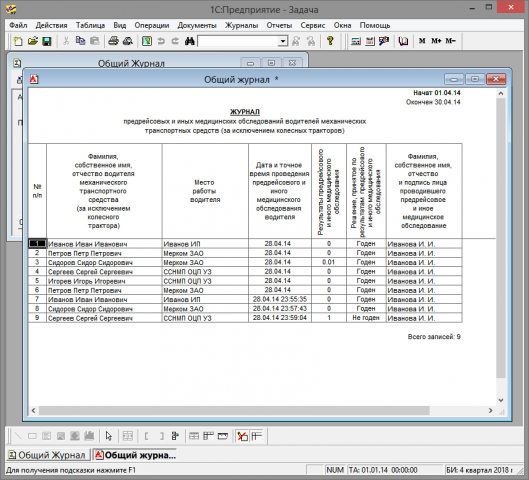
Task: Print the journal with the printer icon
Action: pos(113,41)
